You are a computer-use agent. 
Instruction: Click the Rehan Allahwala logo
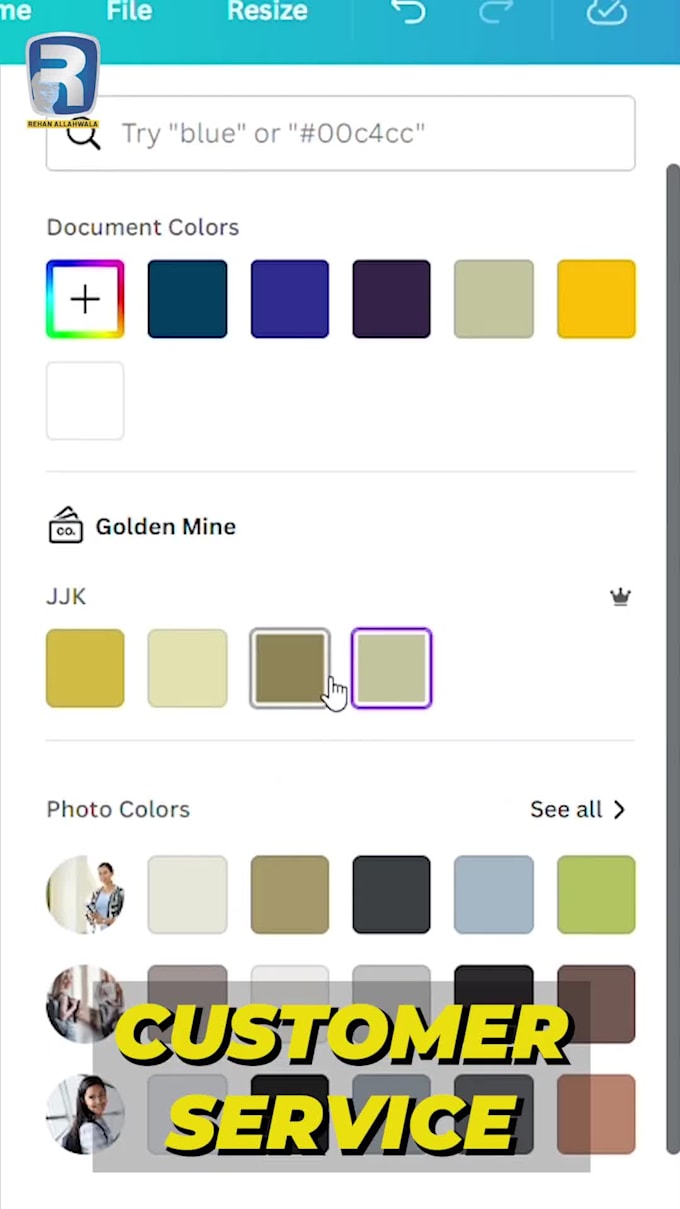63,80
